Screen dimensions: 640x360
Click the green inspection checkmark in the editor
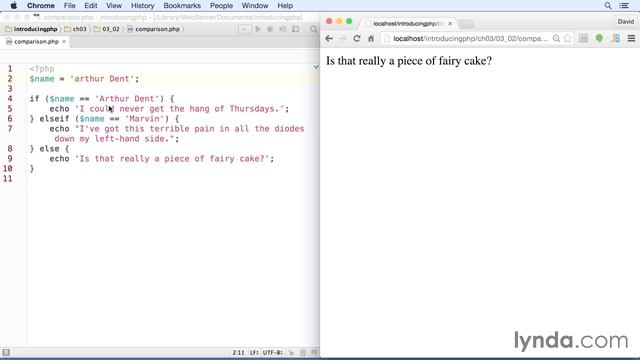(316, 67)
